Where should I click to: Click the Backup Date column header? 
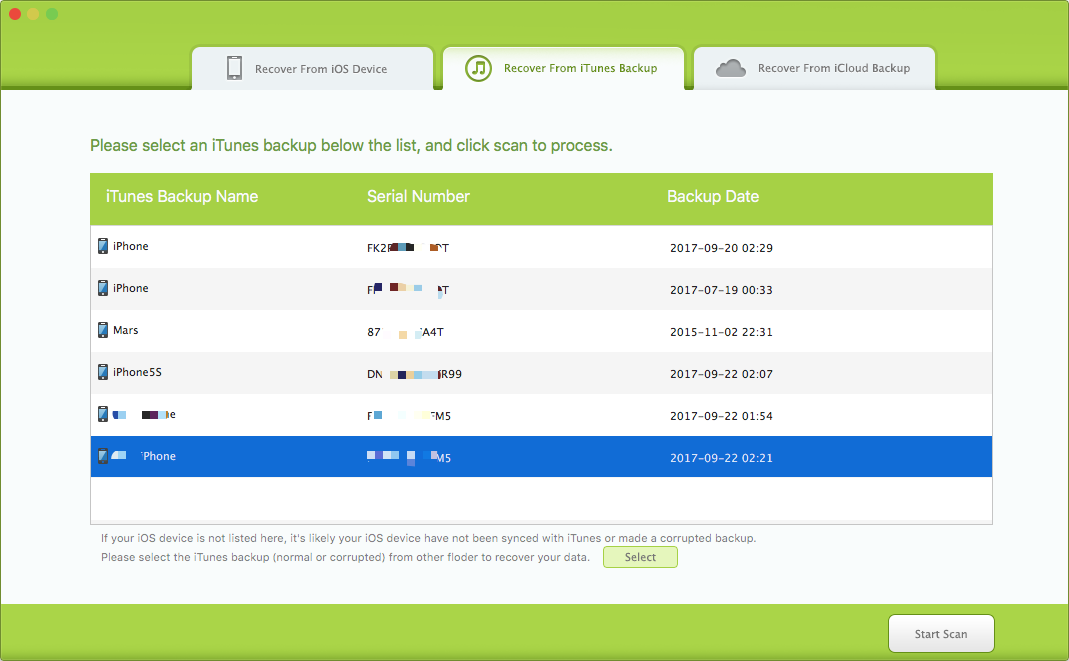coord(713,196)
